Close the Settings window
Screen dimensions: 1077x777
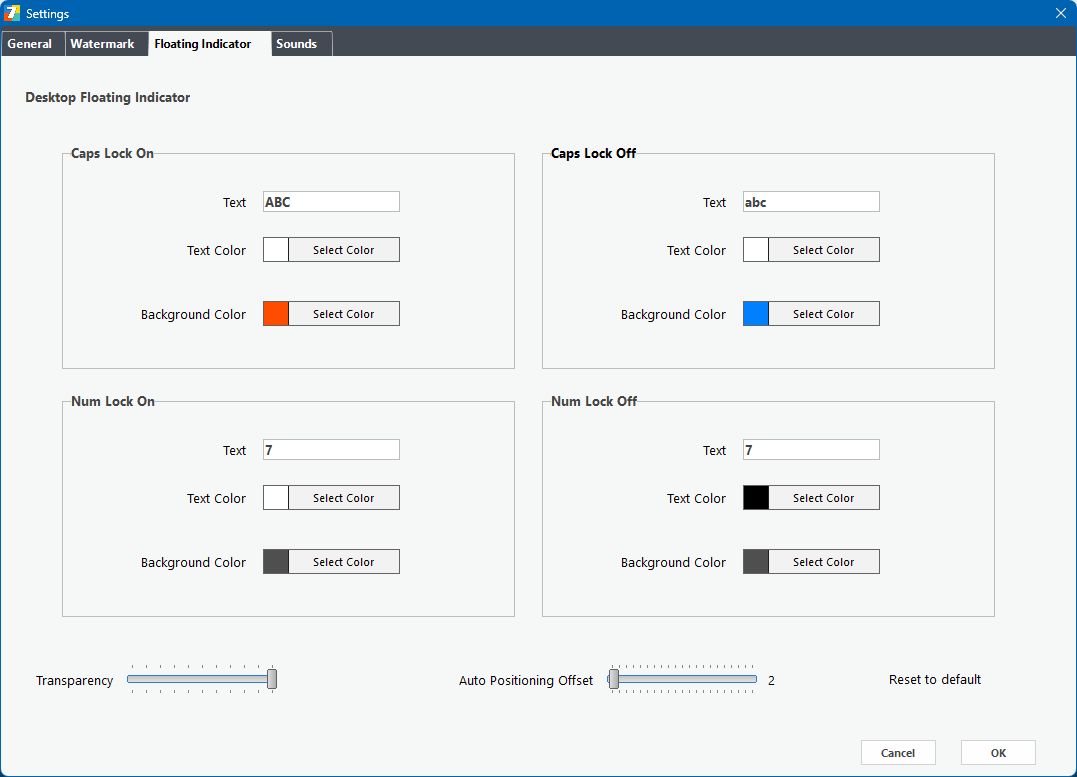pyautogui.click(x=1061, y=13)
